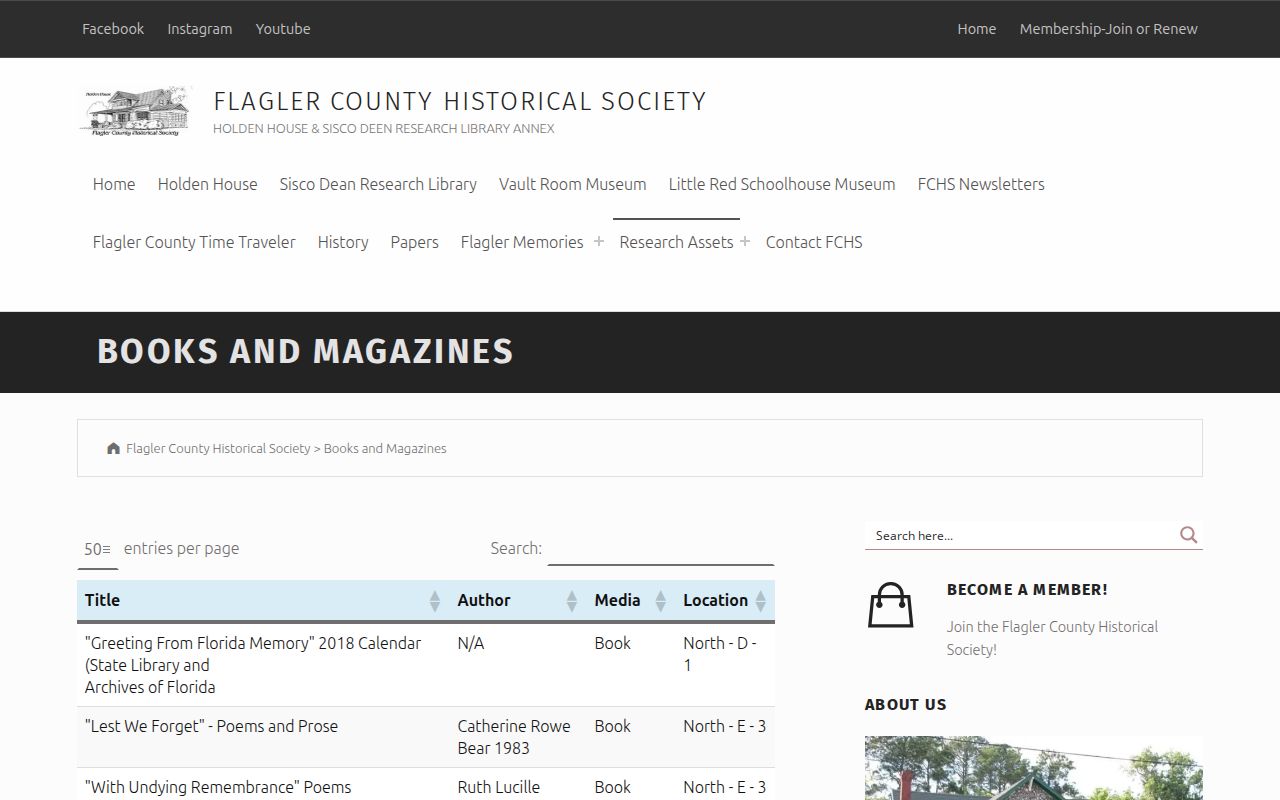This screenshot has width=1280, height=800.
Task: Open the Instagram link in top bar
Action: pos(200,29)
